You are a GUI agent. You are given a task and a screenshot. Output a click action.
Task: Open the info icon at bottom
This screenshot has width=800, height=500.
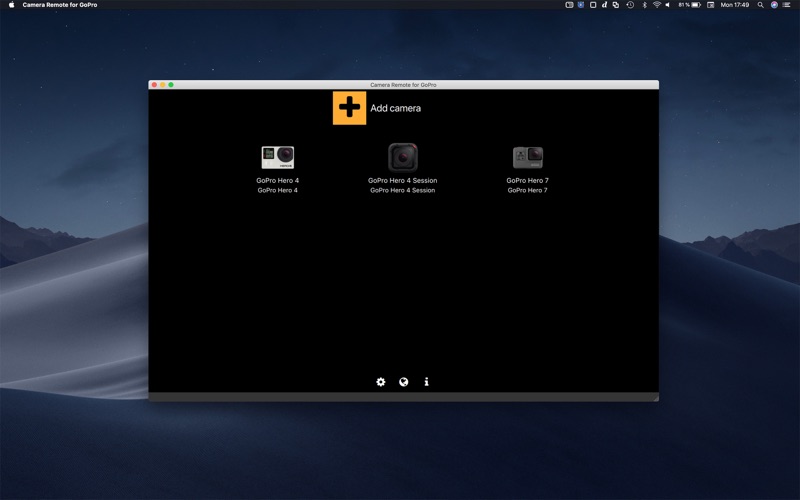coord(426,382)
